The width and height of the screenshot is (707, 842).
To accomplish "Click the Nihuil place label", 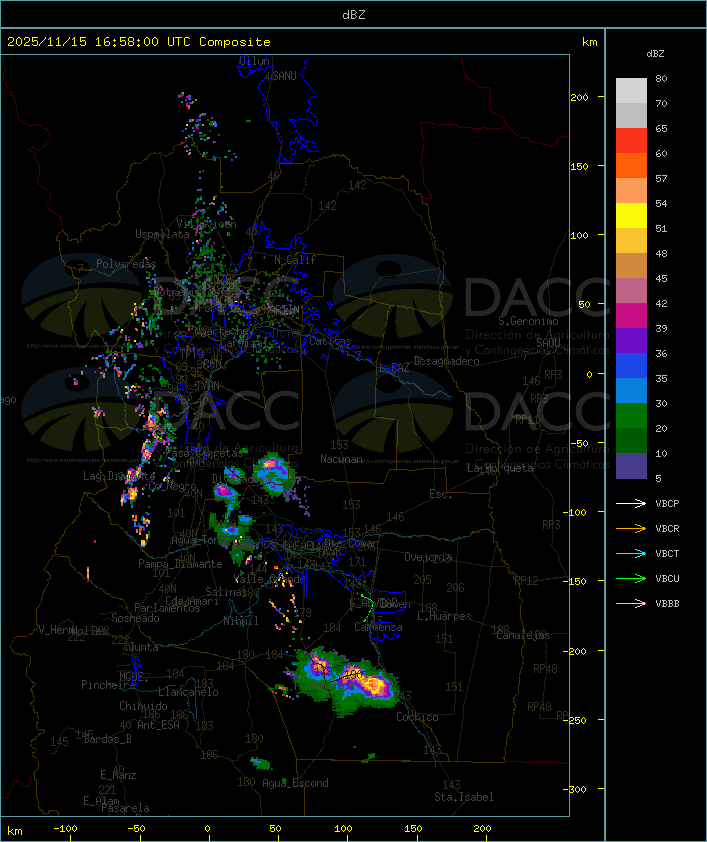I will pyautogui.click(x=241, y=621).
